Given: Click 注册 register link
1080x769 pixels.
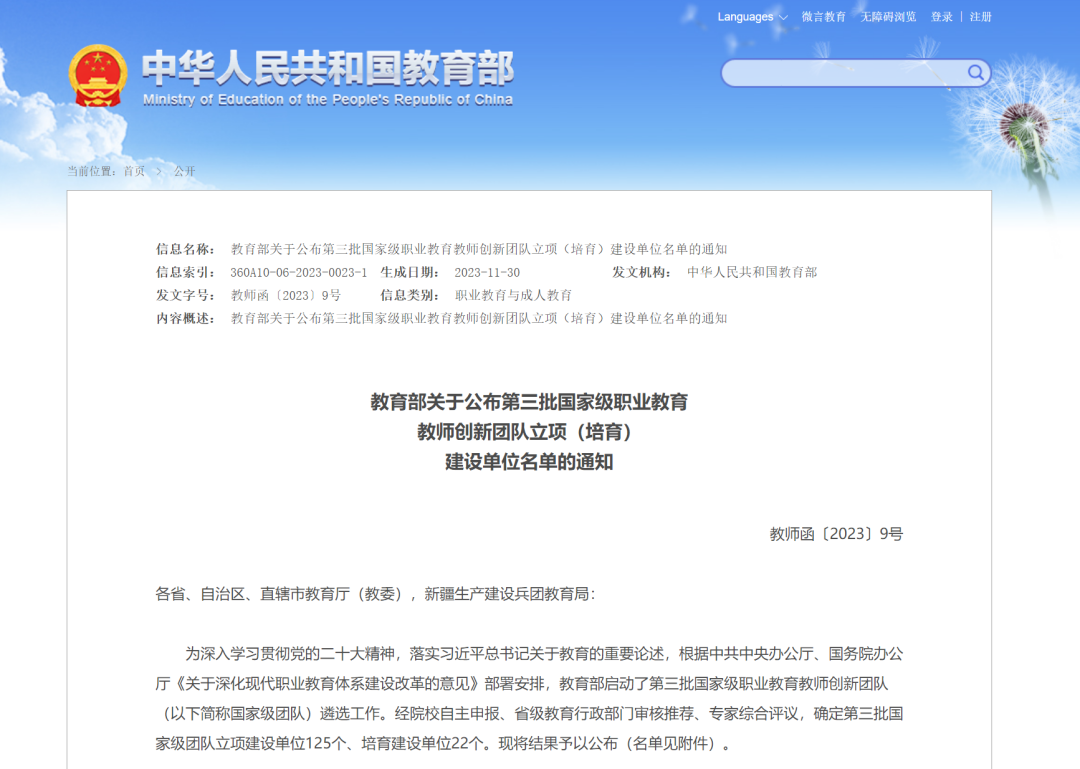Looking at the screenshot, I should (x=981, y=17).
